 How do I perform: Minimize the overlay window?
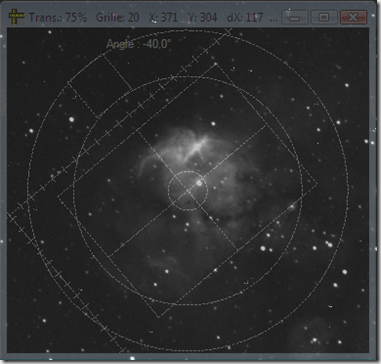point(295,17)
